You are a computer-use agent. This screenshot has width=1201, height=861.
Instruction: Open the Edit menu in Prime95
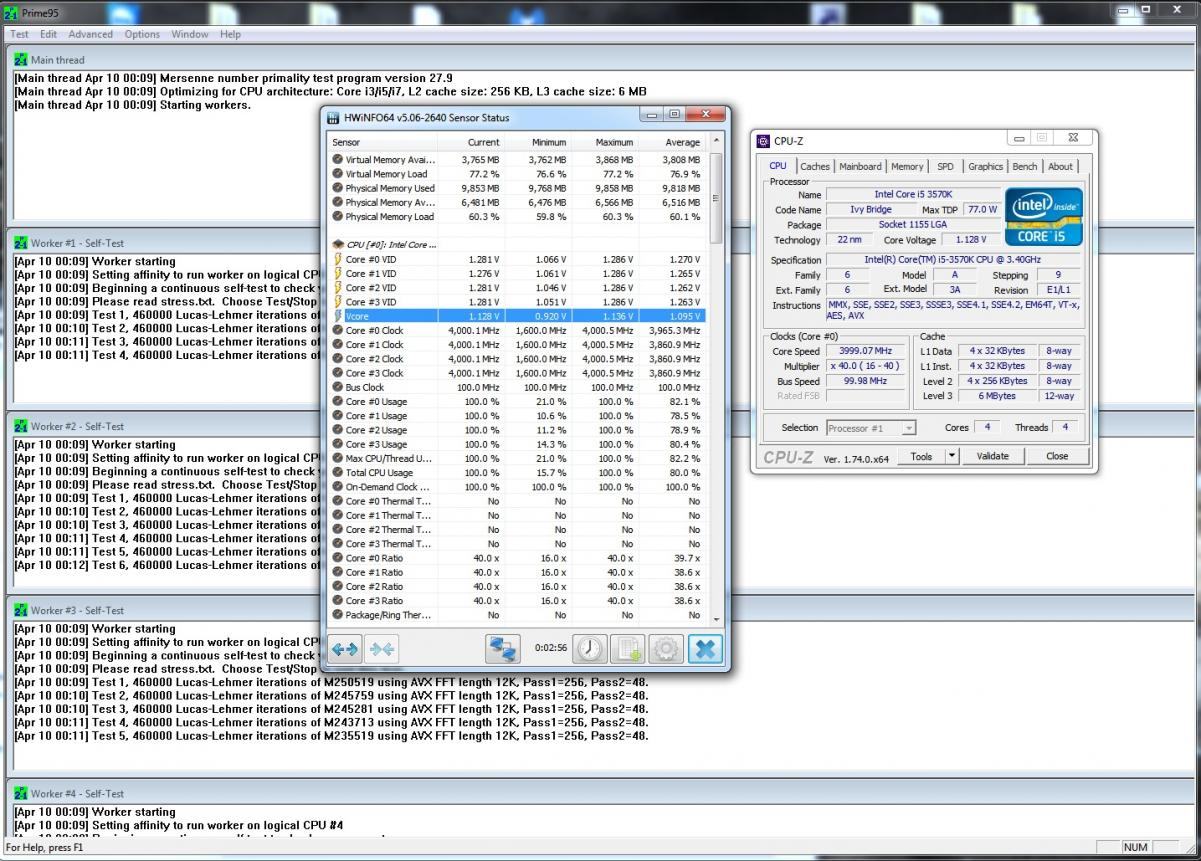tap(48, 34)
